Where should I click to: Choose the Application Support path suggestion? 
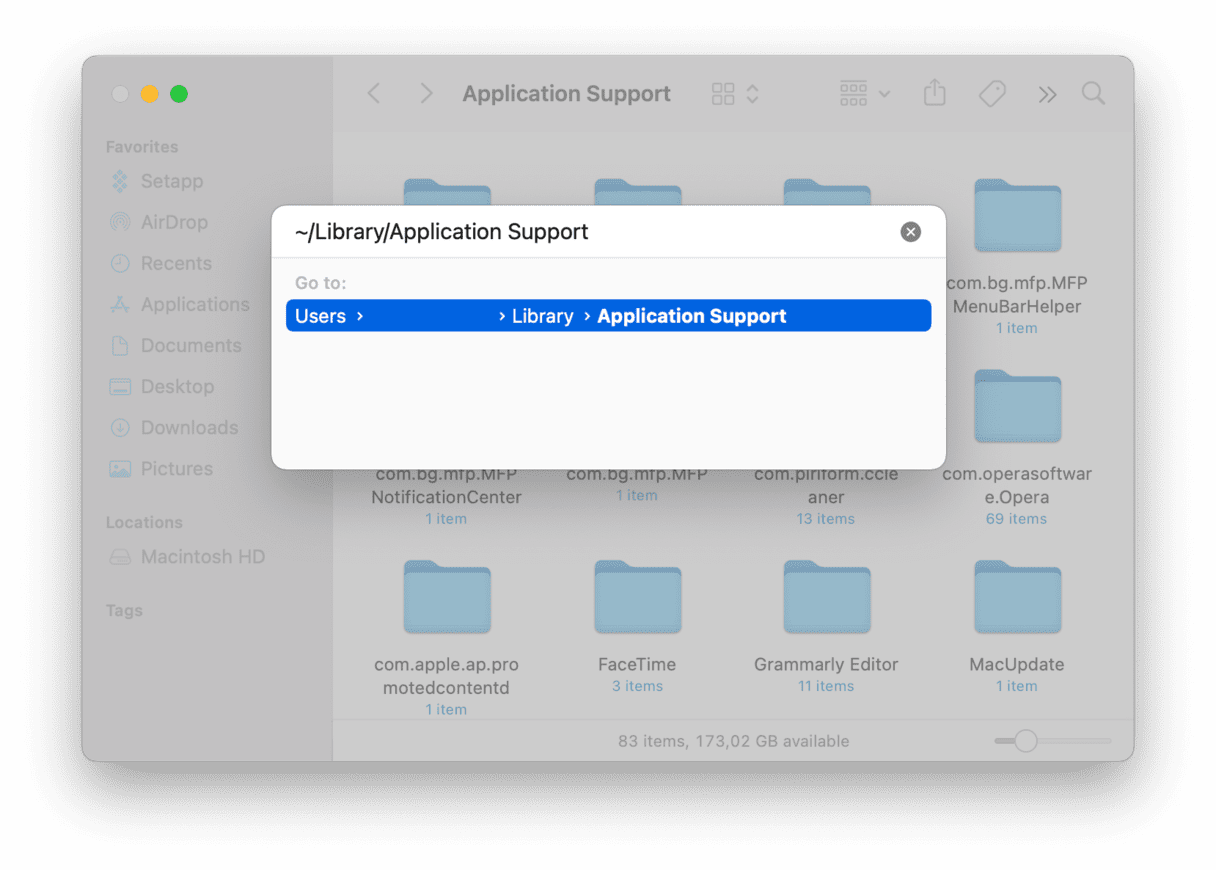point(608,316)
